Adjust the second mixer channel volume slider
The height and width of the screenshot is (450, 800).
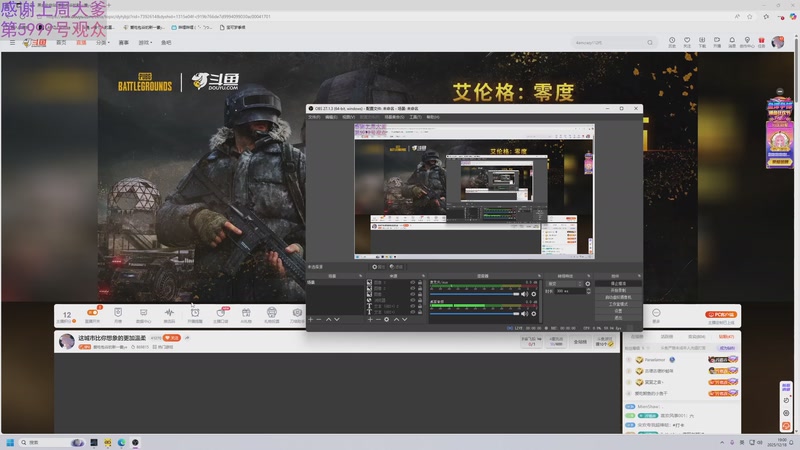pos(474,314)
